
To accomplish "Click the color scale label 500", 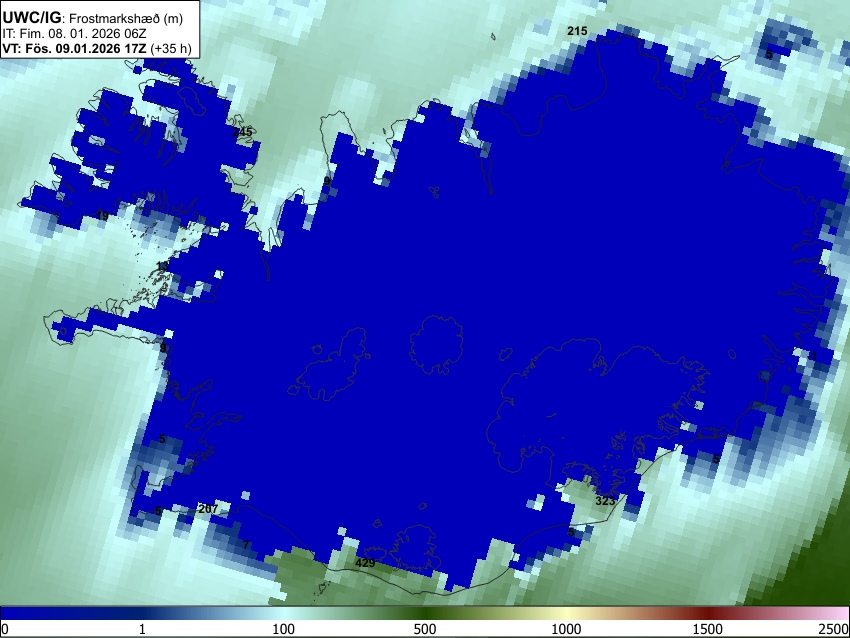I will point(424,629).
